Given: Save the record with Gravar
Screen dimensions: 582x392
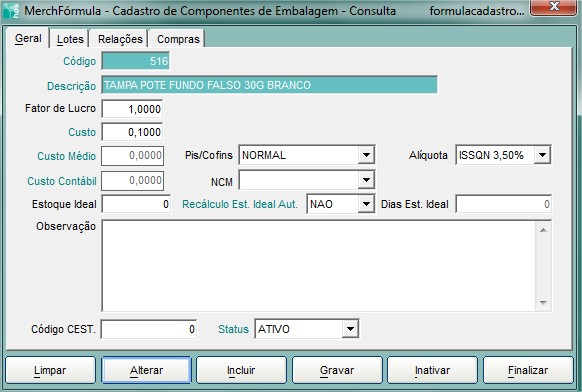Looking at the screenshot, I should pyautogui.click(x=337, y=370).
